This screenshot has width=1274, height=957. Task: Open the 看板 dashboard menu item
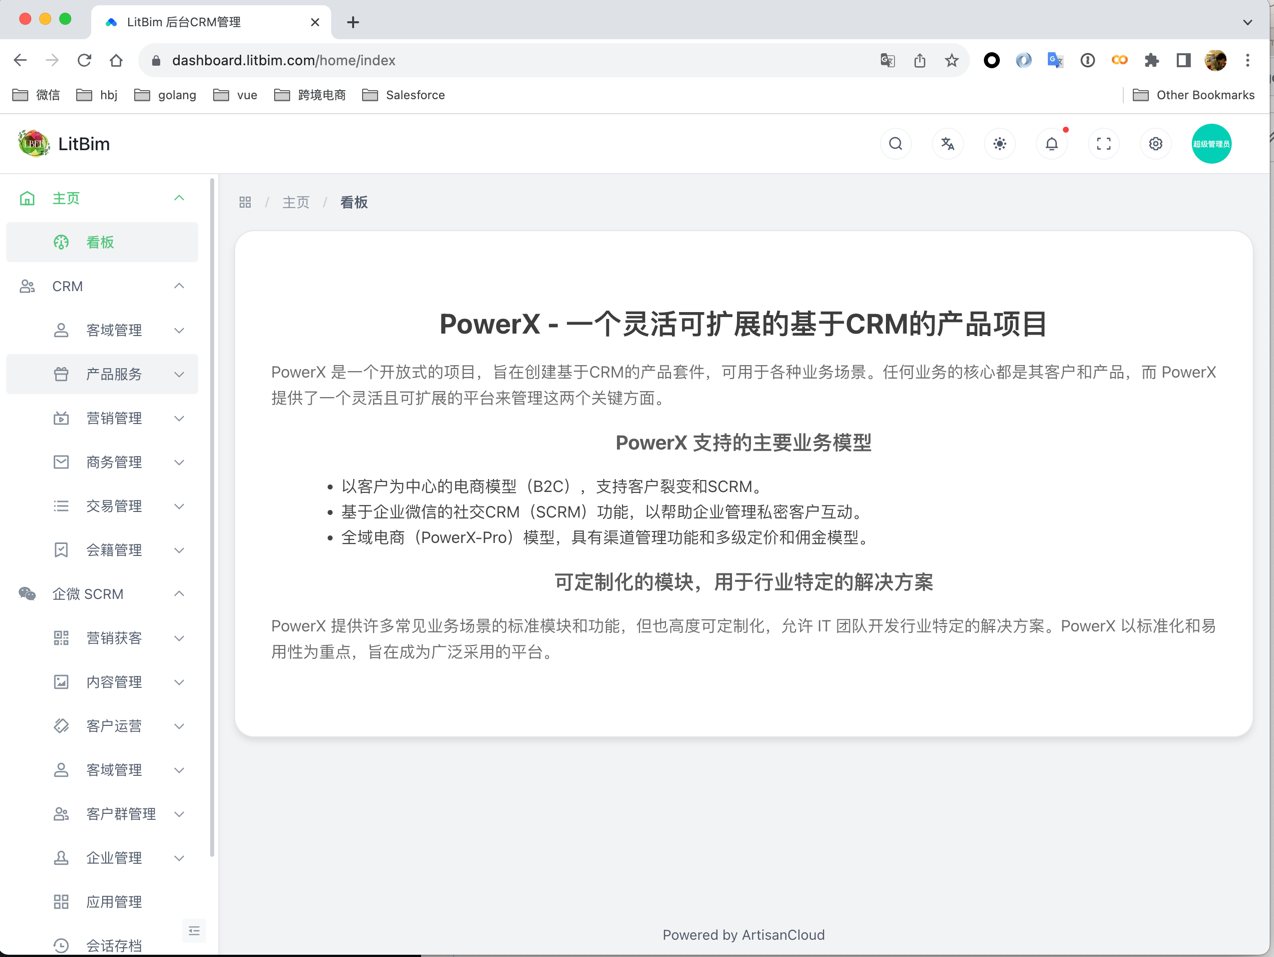coord(102,242)
